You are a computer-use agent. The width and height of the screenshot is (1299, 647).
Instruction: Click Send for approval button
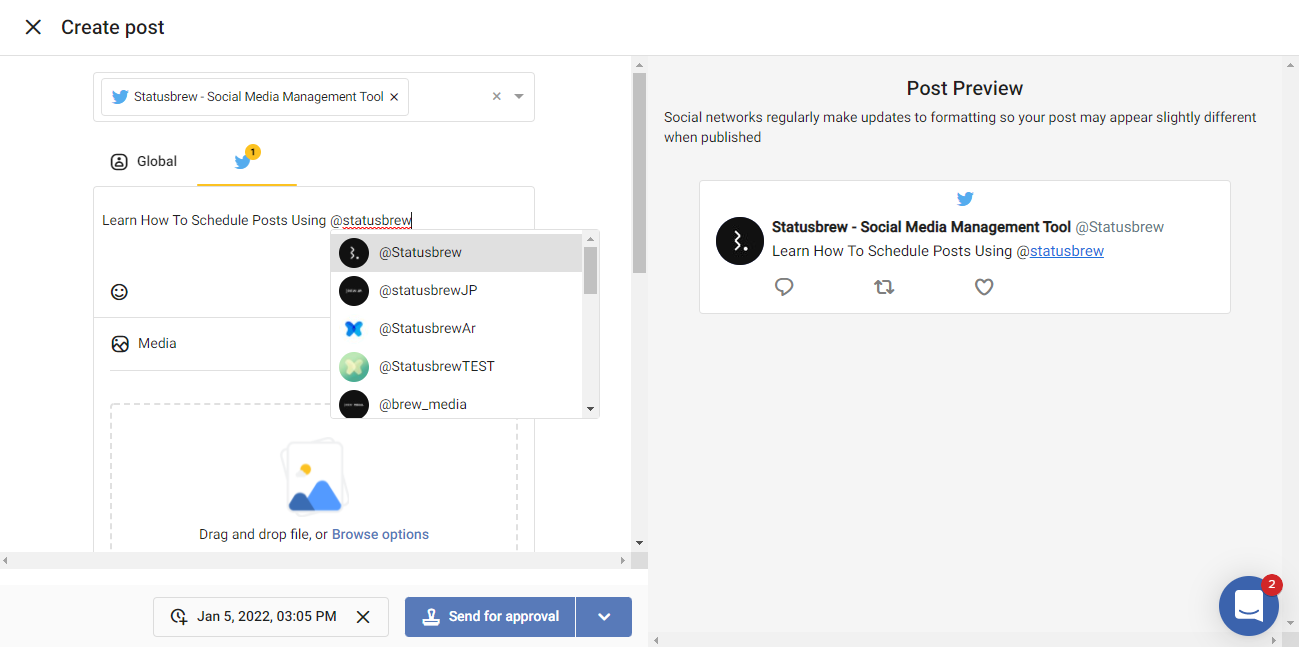(490, 617)
